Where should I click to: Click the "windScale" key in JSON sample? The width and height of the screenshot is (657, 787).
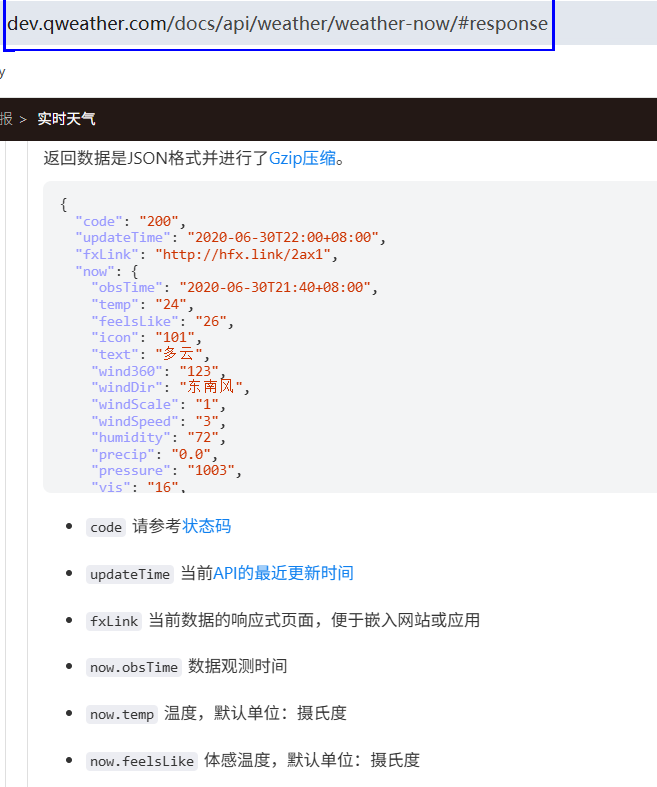point(135,405)
